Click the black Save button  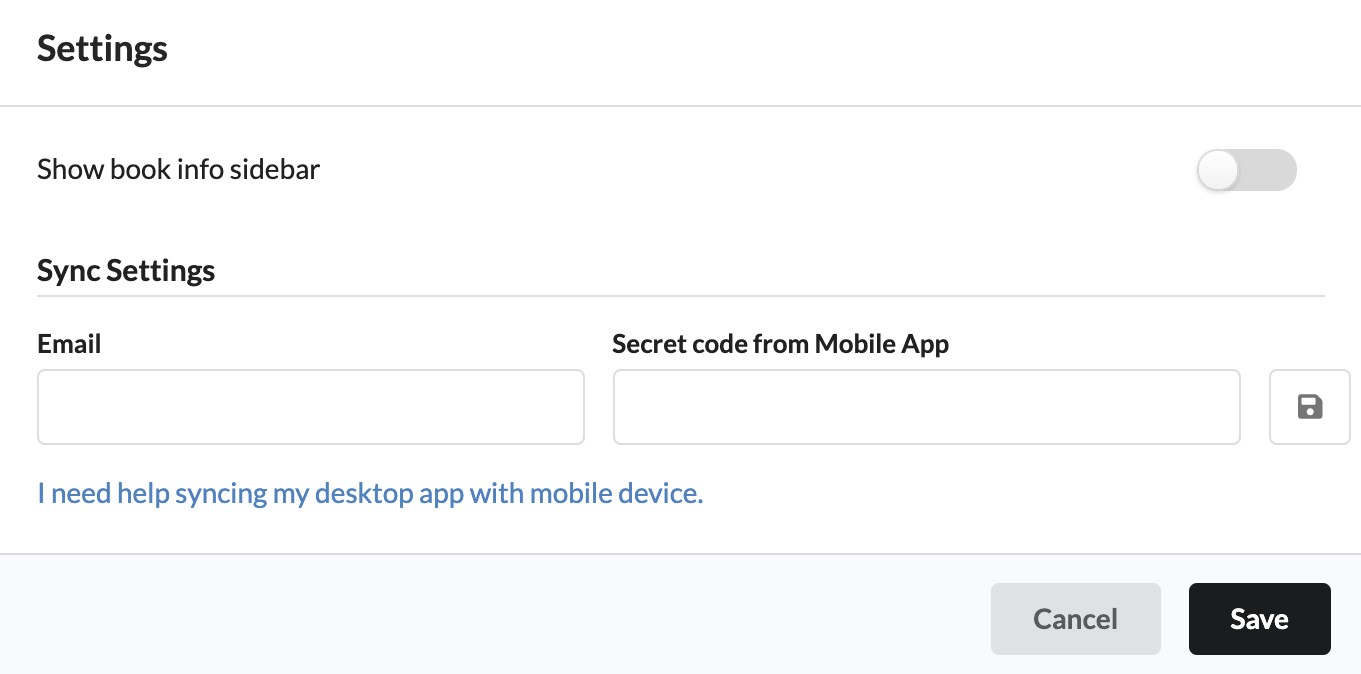pyautogui.click(x=1260, y=619)
